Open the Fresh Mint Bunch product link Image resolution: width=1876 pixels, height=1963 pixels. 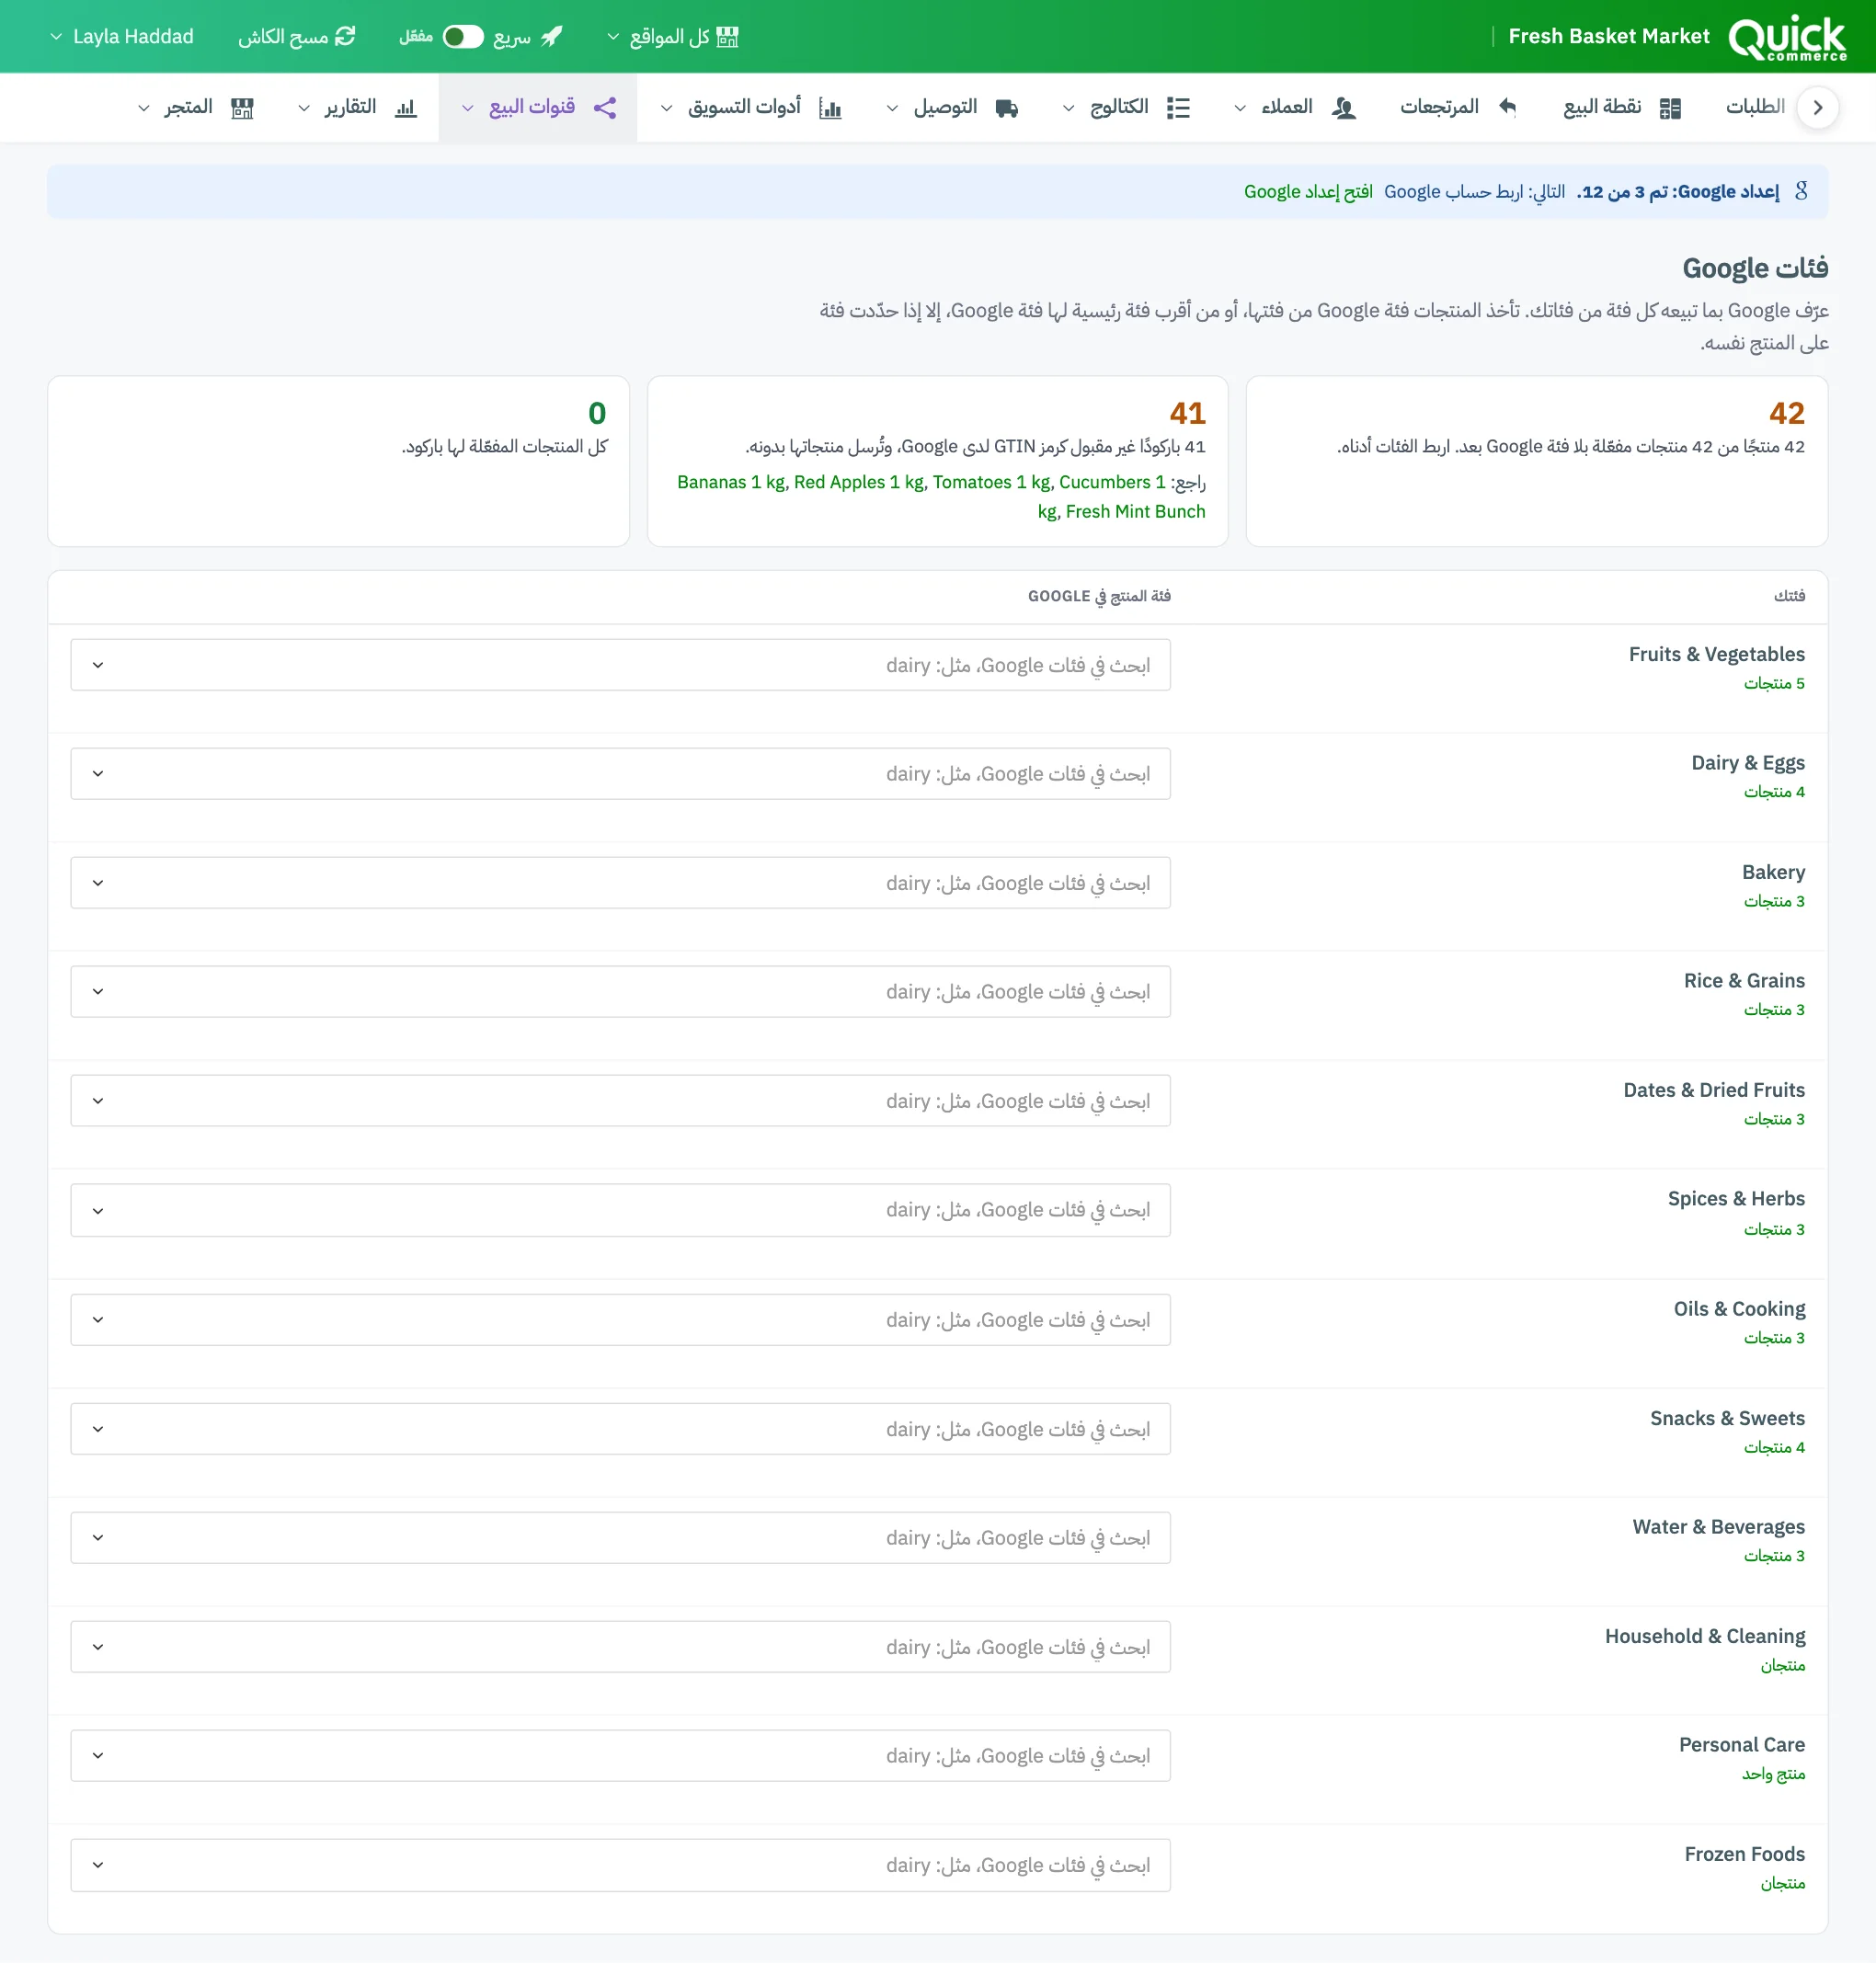(1135, 511)
